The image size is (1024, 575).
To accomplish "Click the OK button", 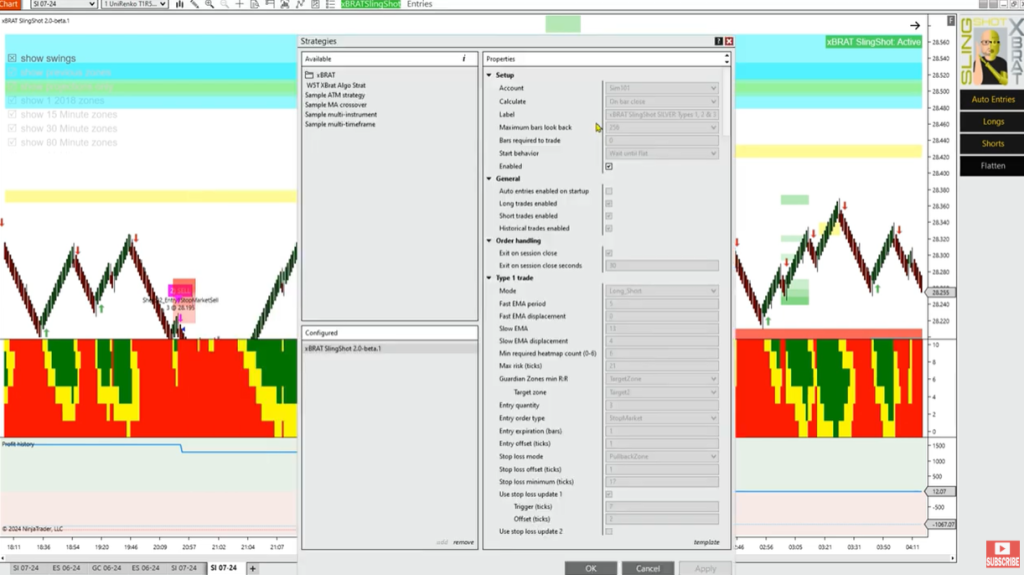I will 590,568.
